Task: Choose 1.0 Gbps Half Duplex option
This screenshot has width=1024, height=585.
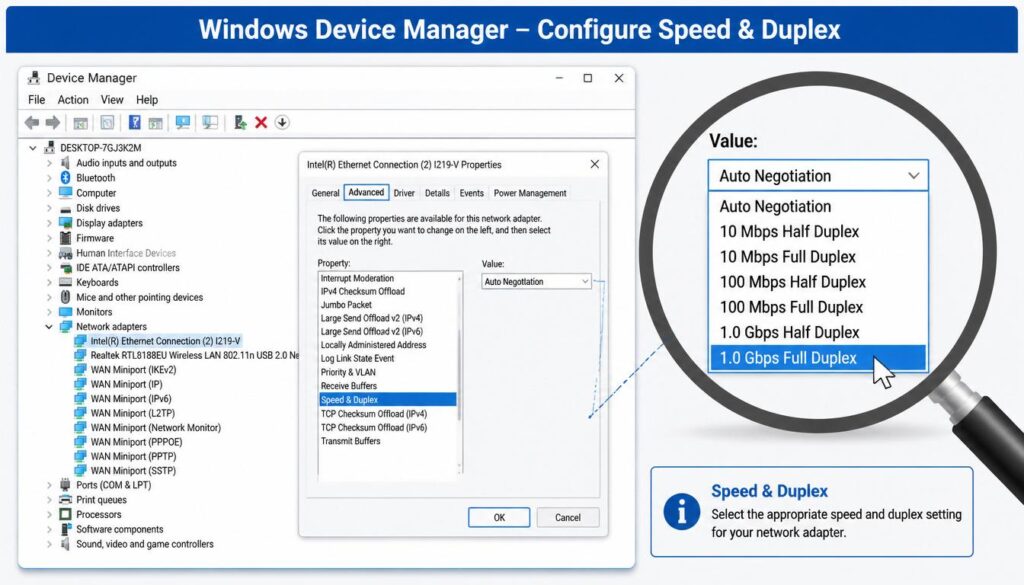Action: (x=818, y=332)
